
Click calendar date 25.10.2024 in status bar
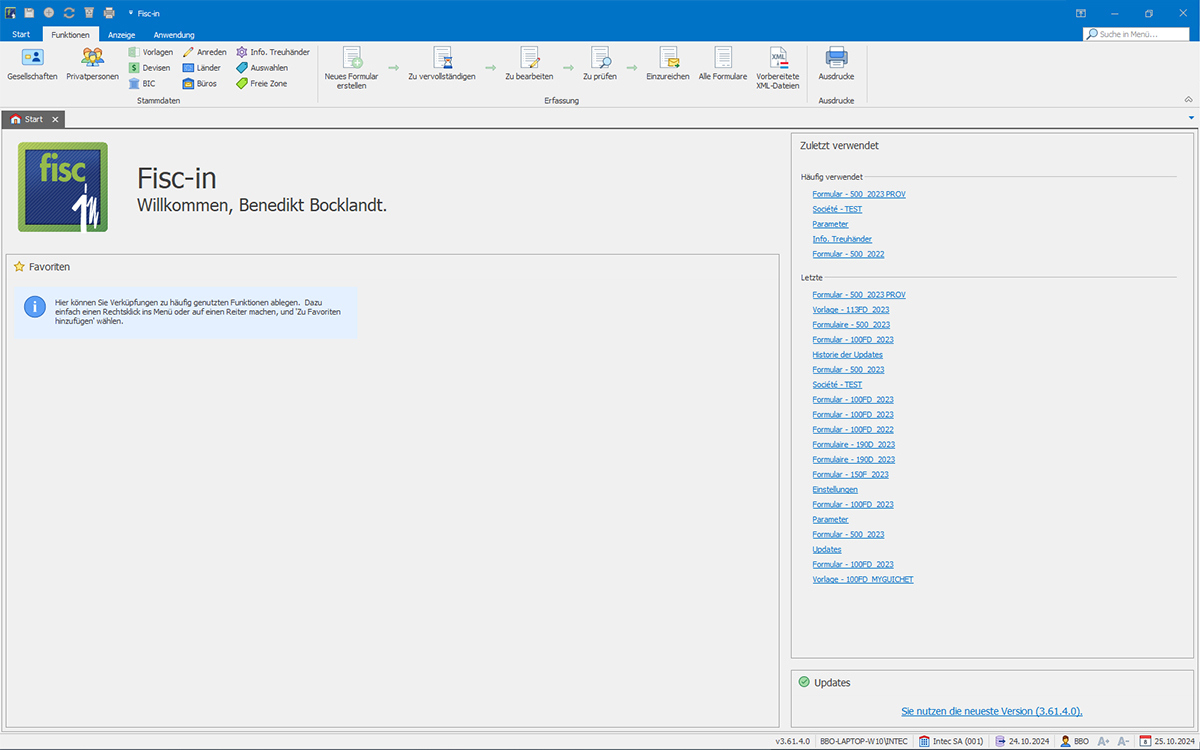click(x=1166, y=741)
